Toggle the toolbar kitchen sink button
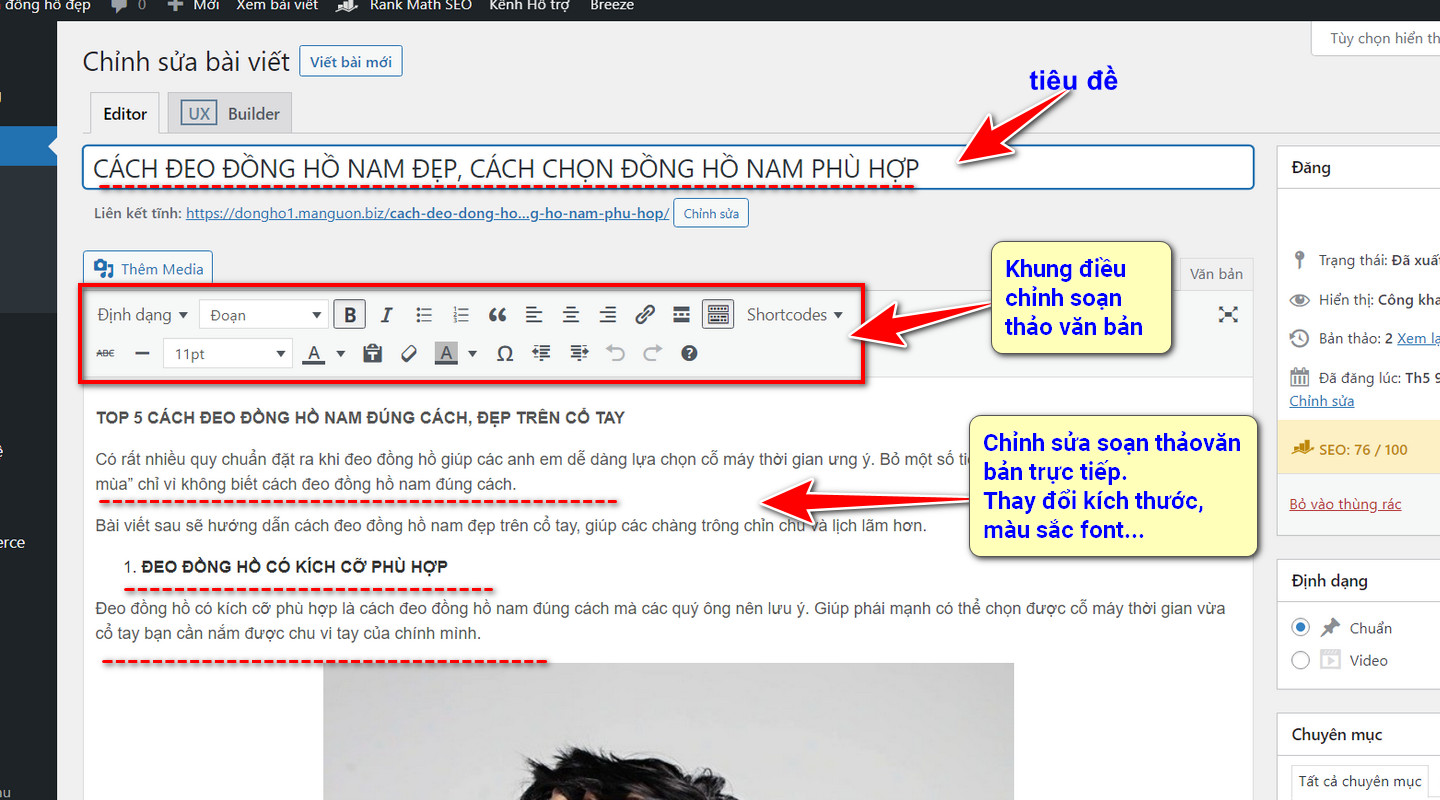Viewport: 1440px width, 800px height. tap(718, 315)
